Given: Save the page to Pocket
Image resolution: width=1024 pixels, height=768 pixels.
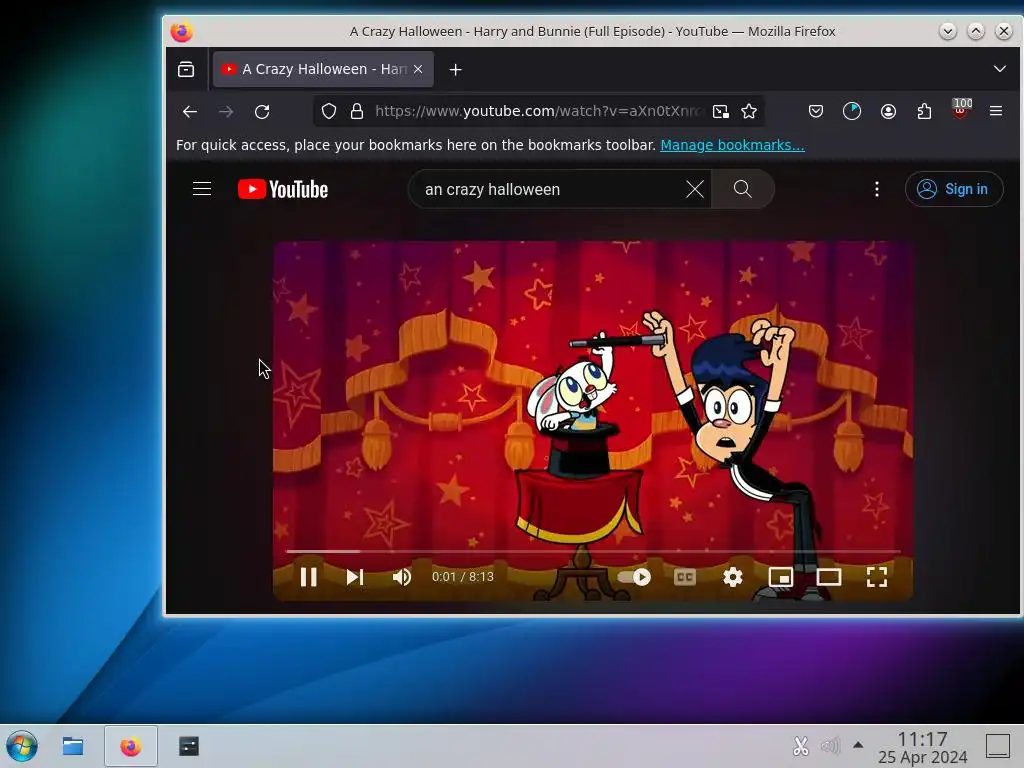Looking at the screenshot, I should [x=816, y=112].
